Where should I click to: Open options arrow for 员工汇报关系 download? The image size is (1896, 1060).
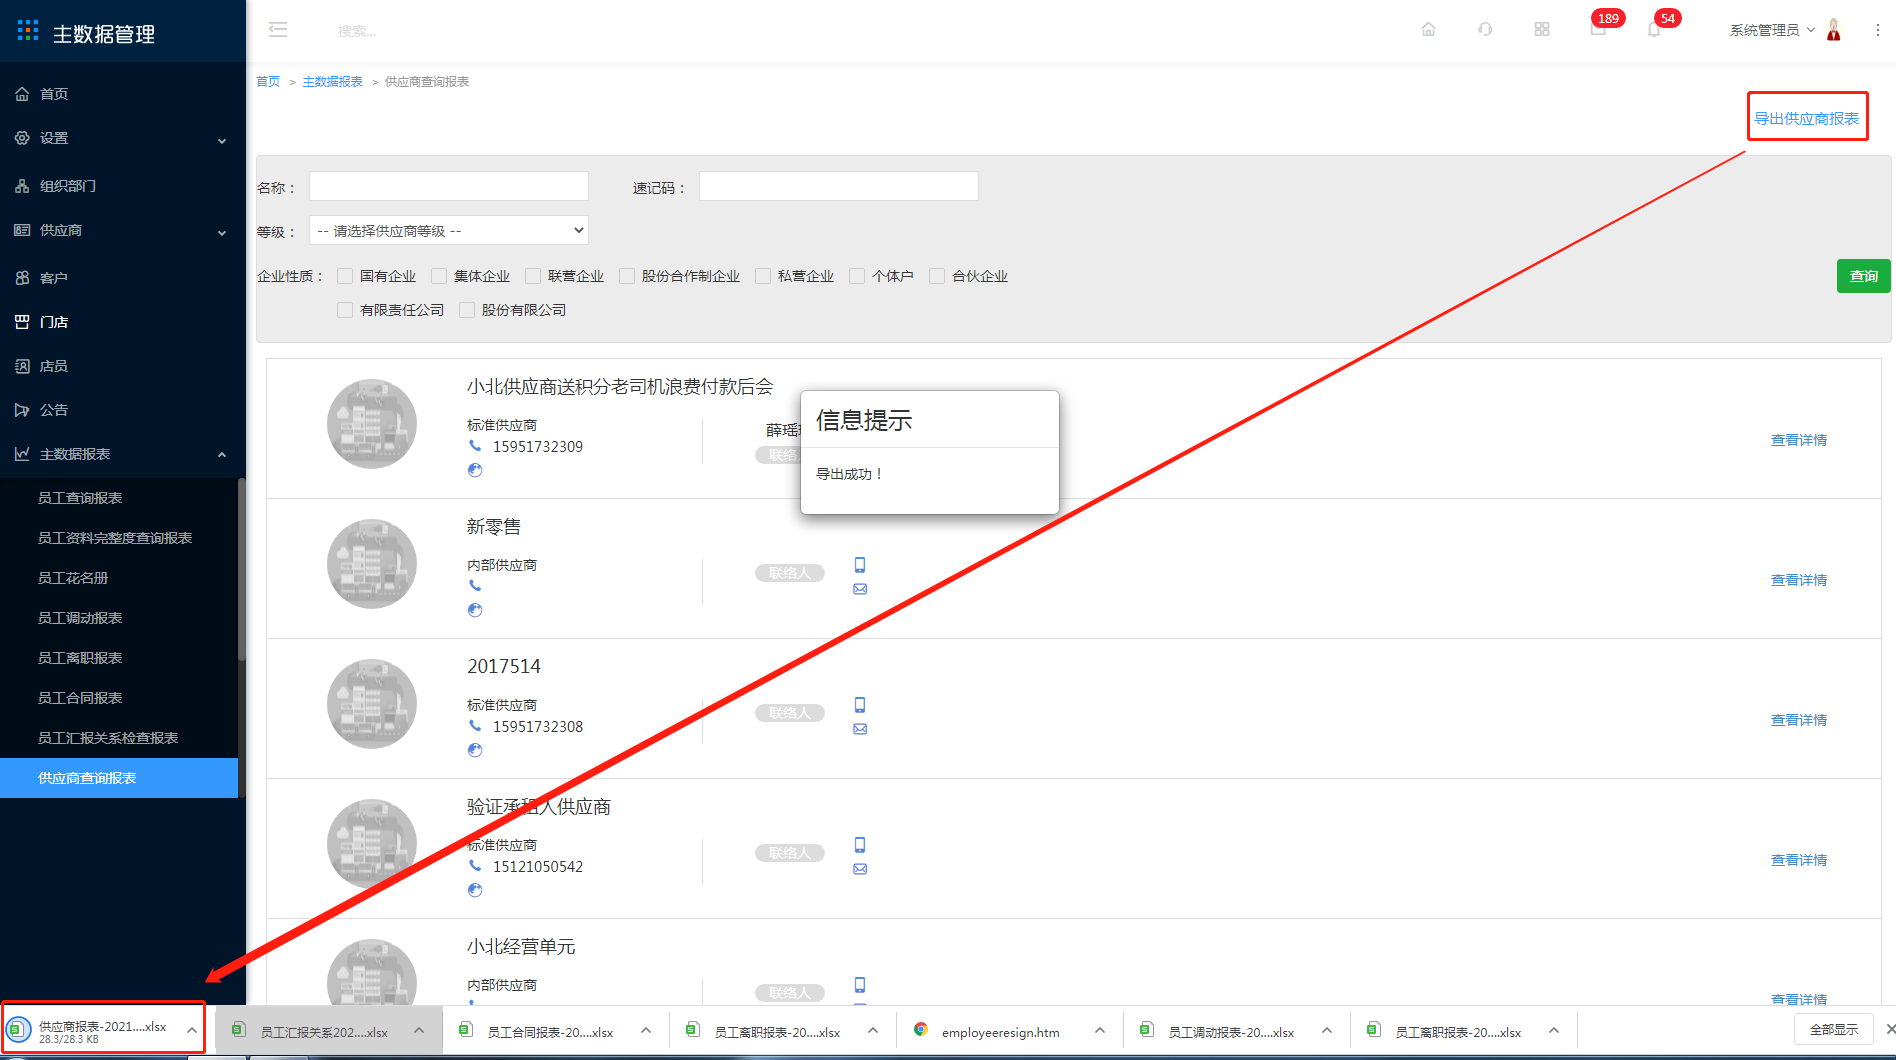click(x=419, y=1030)
